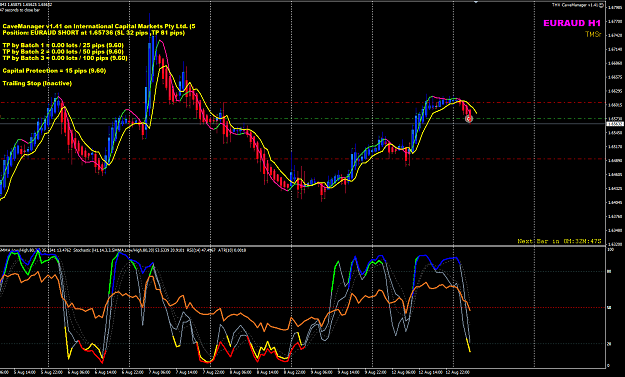Click the 'Position: EURAUD SHORT at 1.65736' line
625x377 pixels.
coord(94,33)
